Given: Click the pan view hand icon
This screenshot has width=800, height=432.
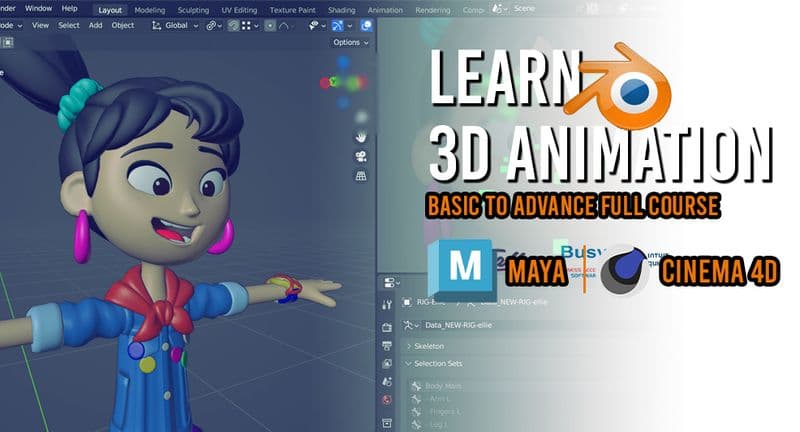Looking at the screenshot, I should click(361, 137).
